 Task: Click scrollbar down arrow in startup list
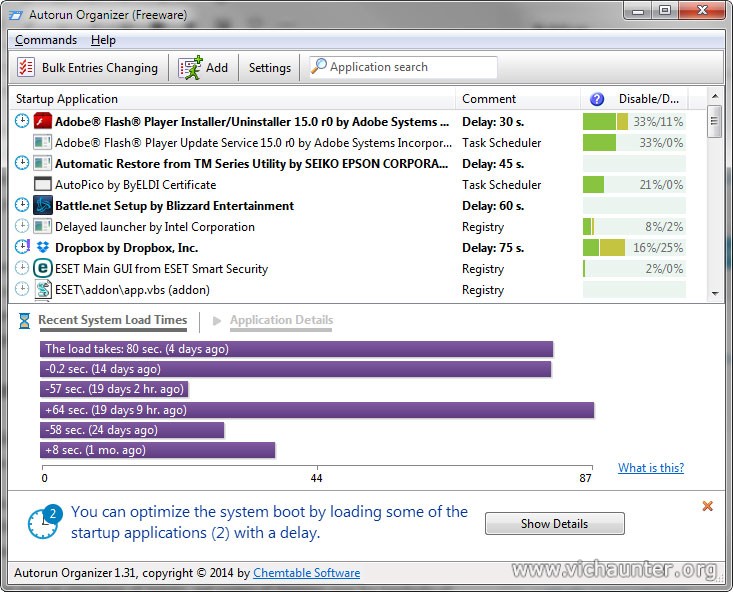(714, 294)
